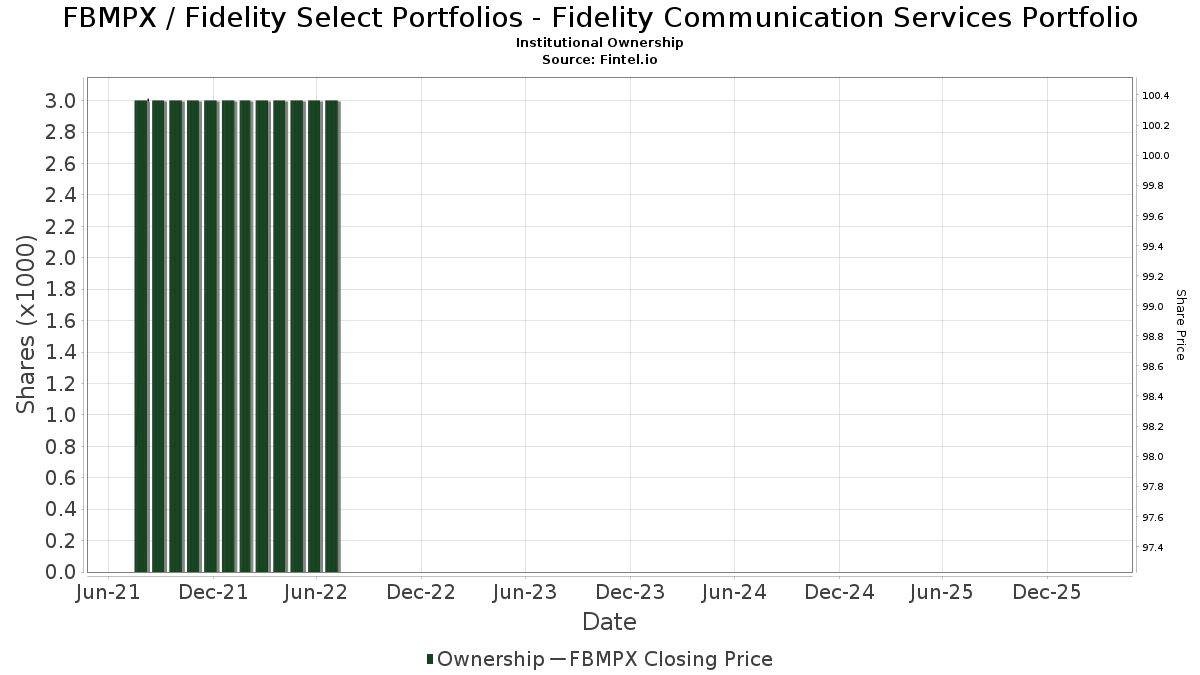Viewport: 1200px width, 675px height.
Task: Click the Share Price right axis title
Action: tap(1180, 324)
